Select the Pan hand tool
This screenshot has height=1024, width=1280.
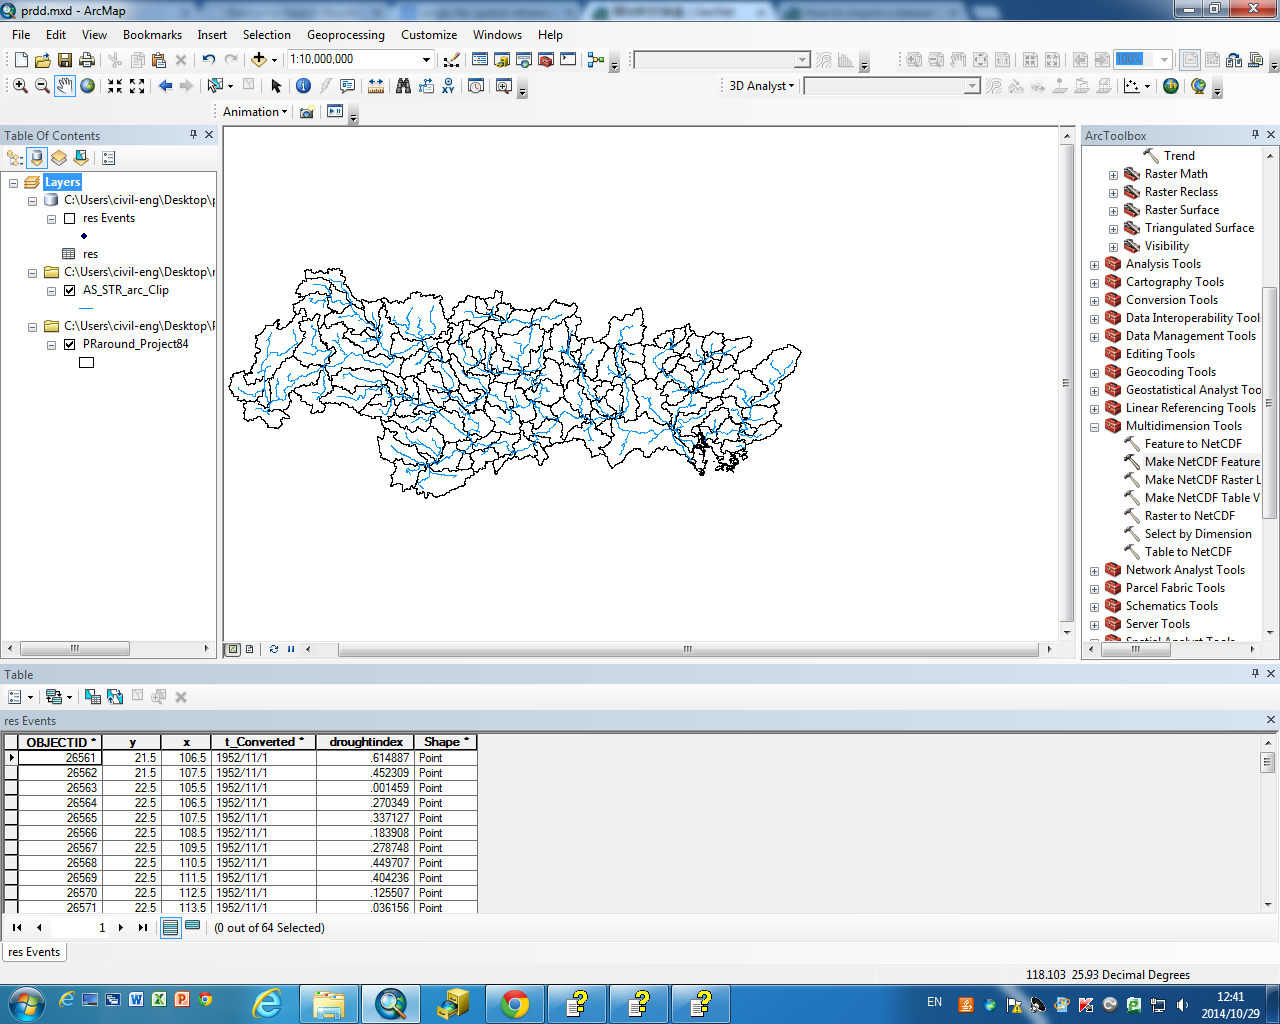pyautogui.click(x=65, y=86)
